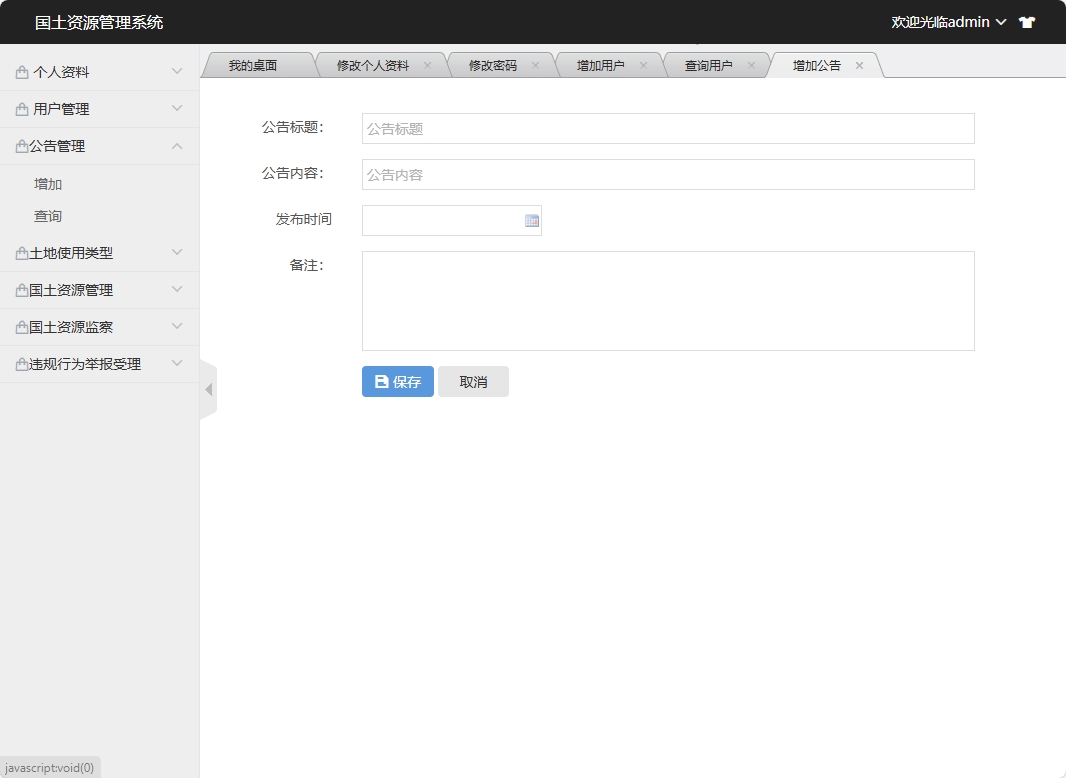1066x778 pixels.
Task: Select the 查询 submenu under 公告管理
Action: pos(48,215)
